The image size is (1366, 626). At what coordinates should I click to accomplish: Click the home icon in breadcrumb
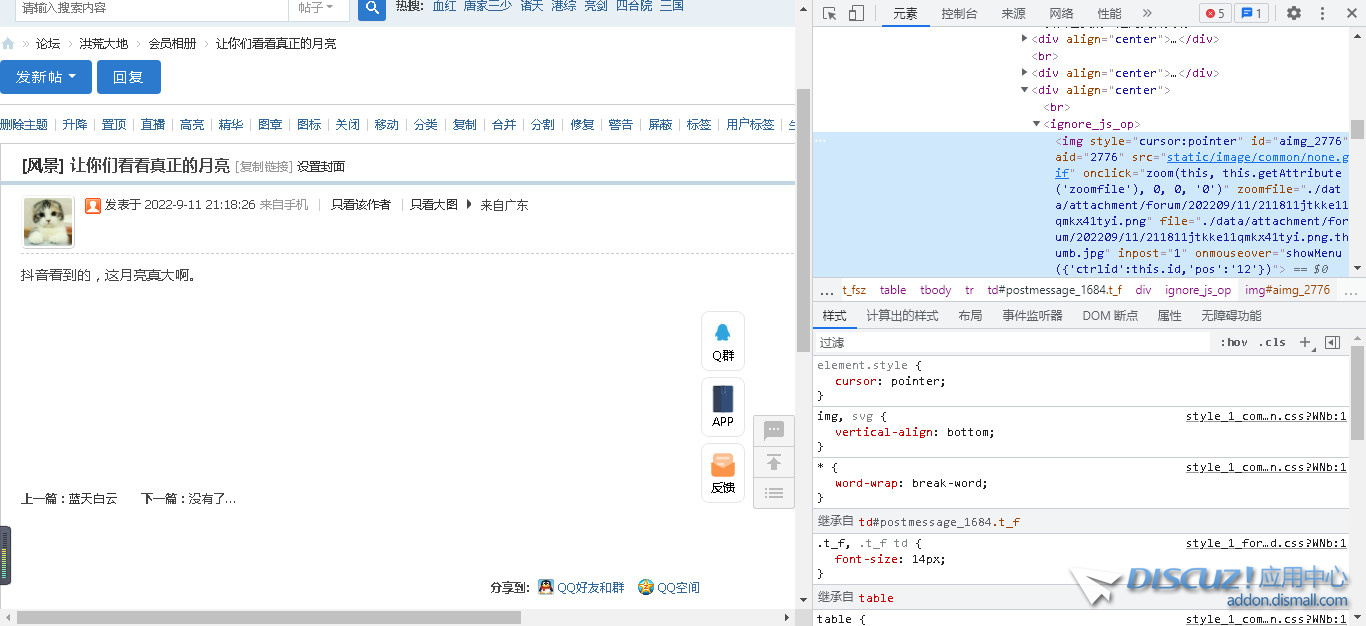[9, 44]
